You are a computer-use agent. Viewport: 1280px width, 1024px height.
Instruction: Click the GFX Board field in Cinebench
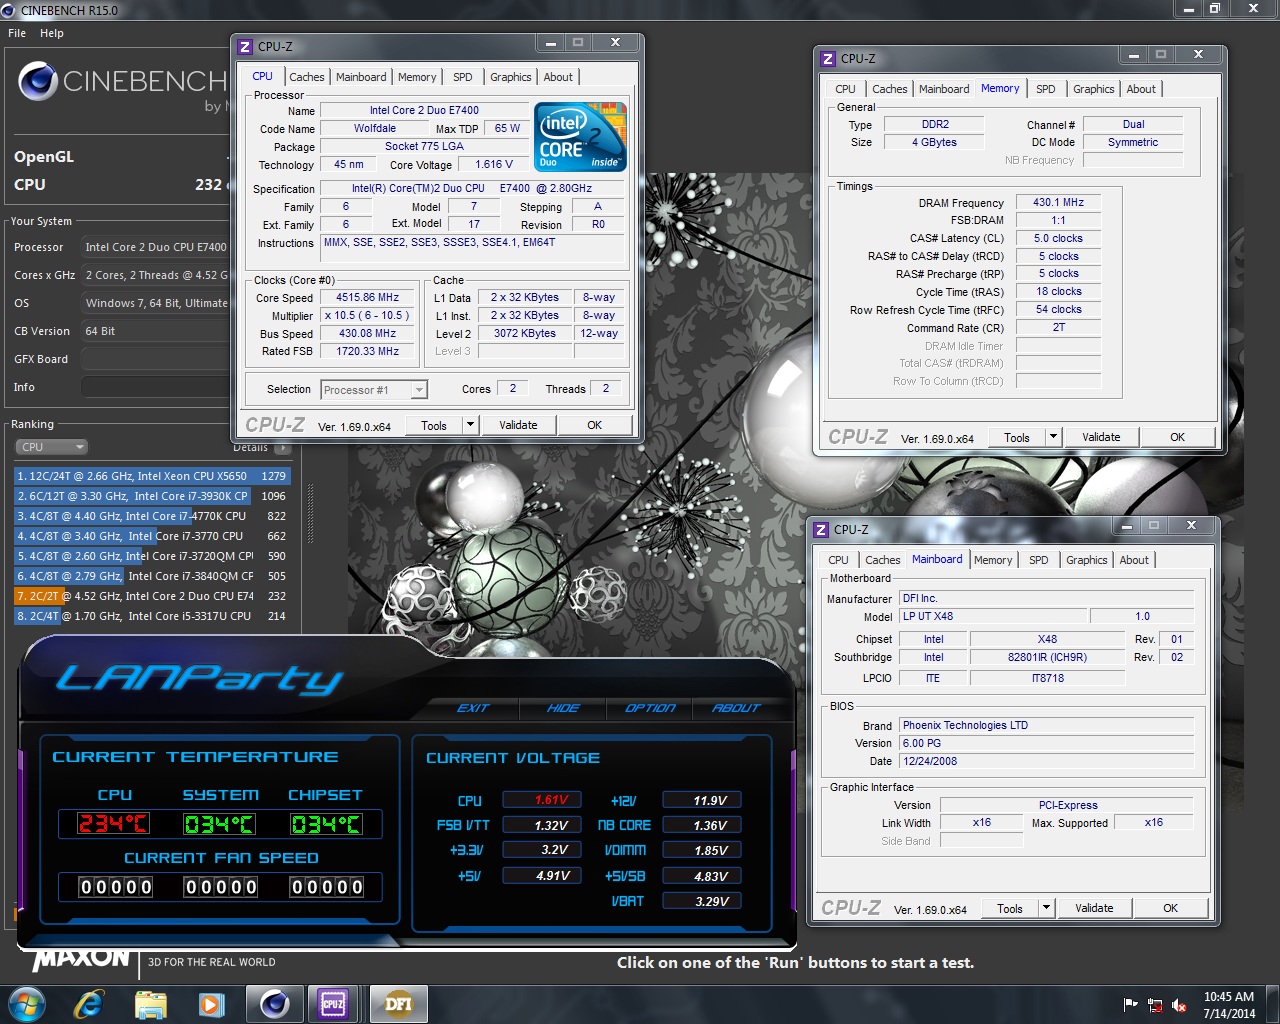click(156, 359)
